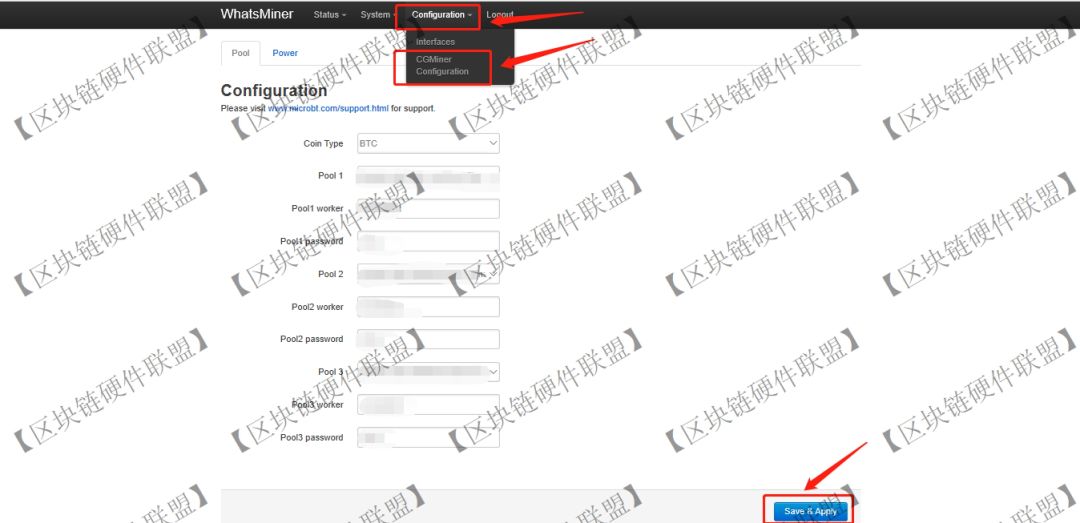Viewport: 1080px width, 523px height.
Task: Focus the Pool2 worker input field
Action: click(x=428, y=307)
